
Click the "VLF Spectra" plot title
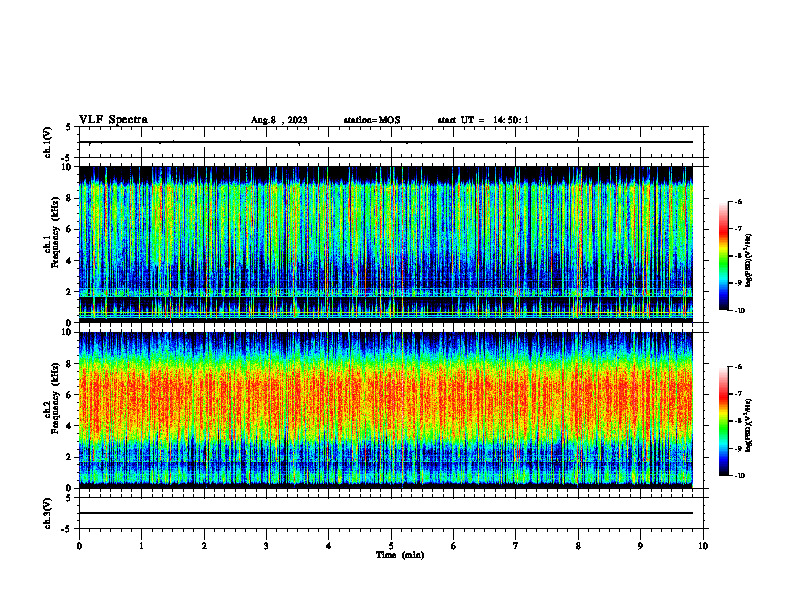(113, 120)
